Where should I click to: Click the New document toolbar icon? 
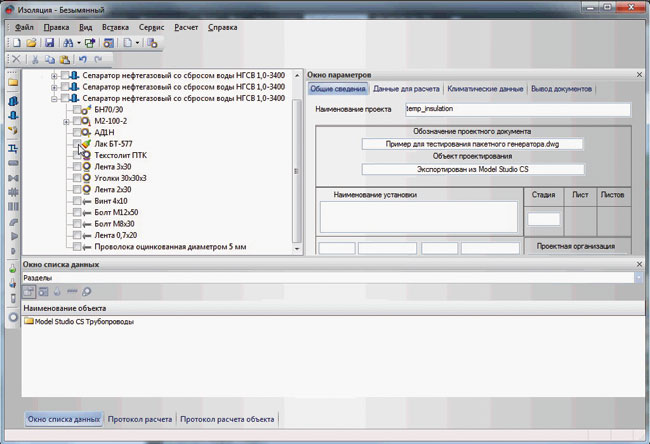click(x=17, y=44)
